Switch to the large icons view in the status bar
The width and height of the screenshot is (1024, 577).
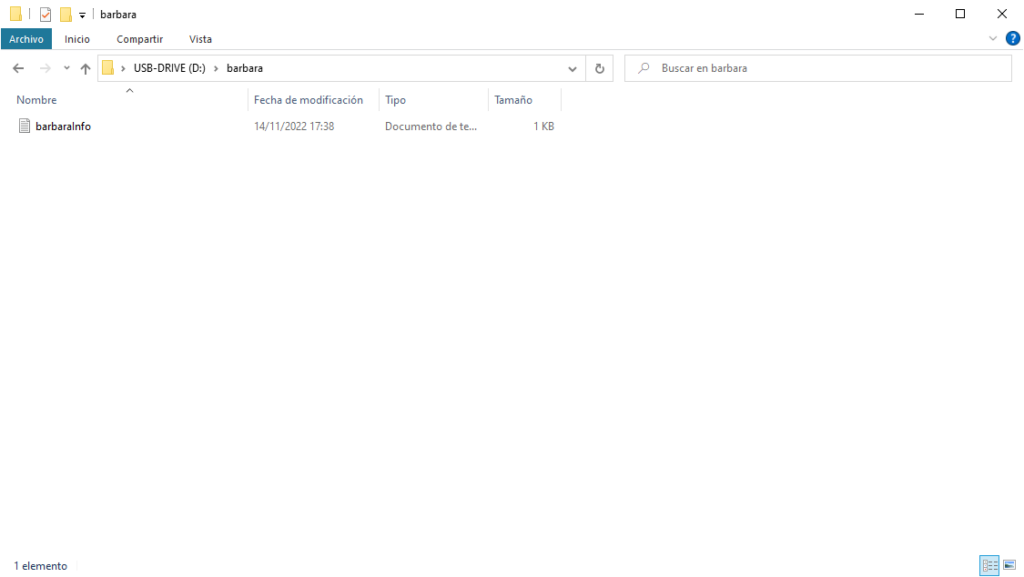point(1008,566)
